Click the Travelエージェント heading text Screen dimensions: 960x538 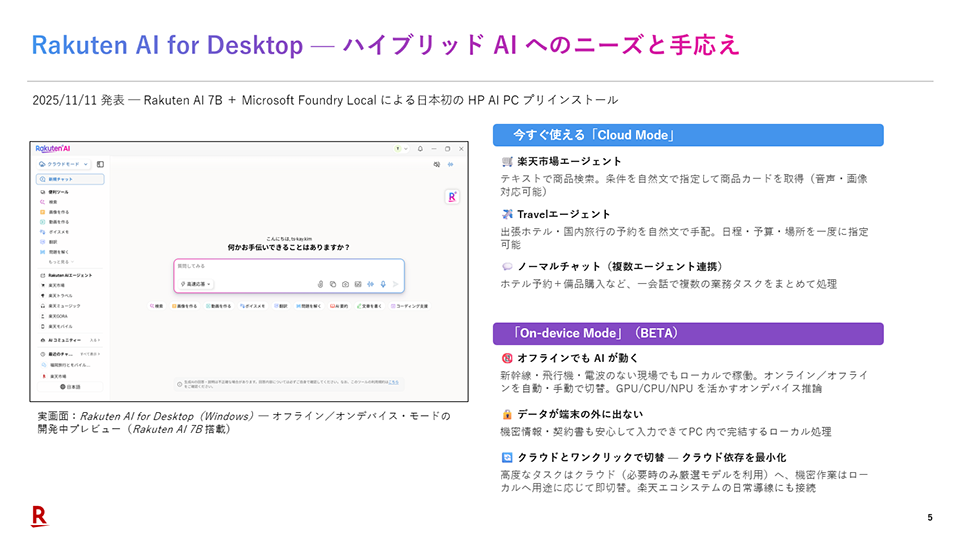pyautogui.click(x=564, y=214)
